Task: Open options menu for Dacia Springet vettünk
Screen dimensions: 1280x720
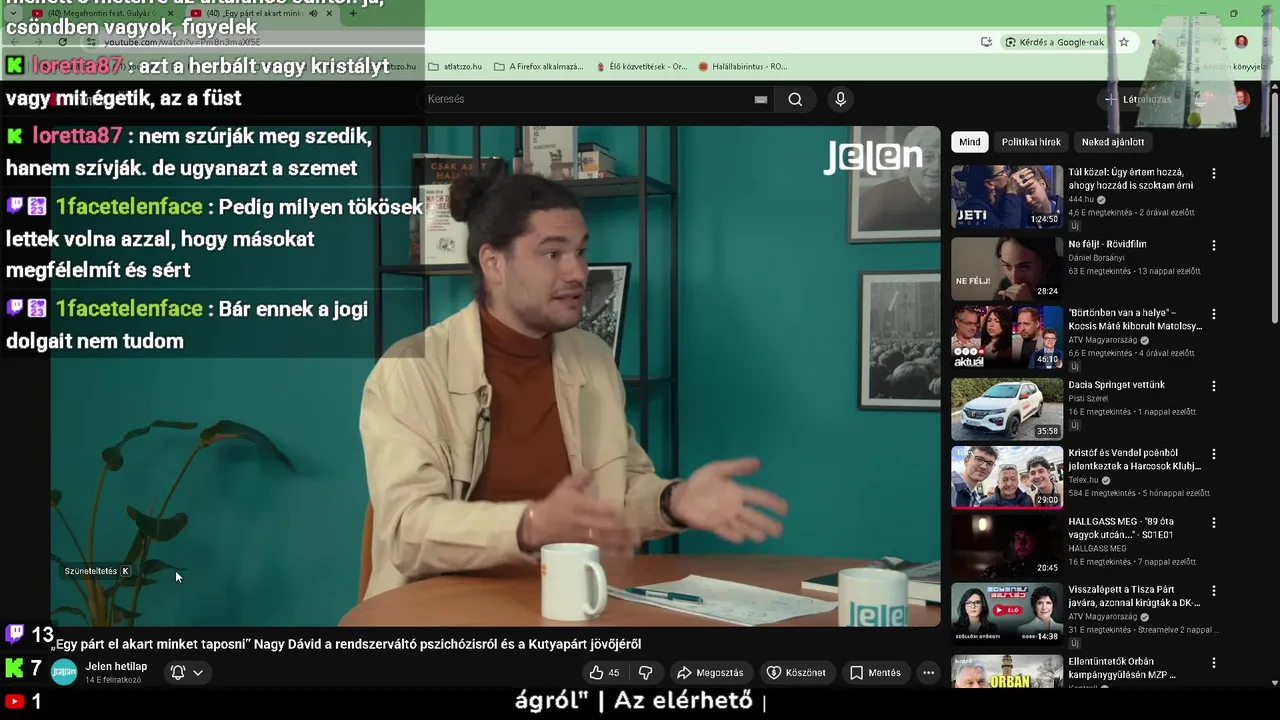Action: 1214,386
